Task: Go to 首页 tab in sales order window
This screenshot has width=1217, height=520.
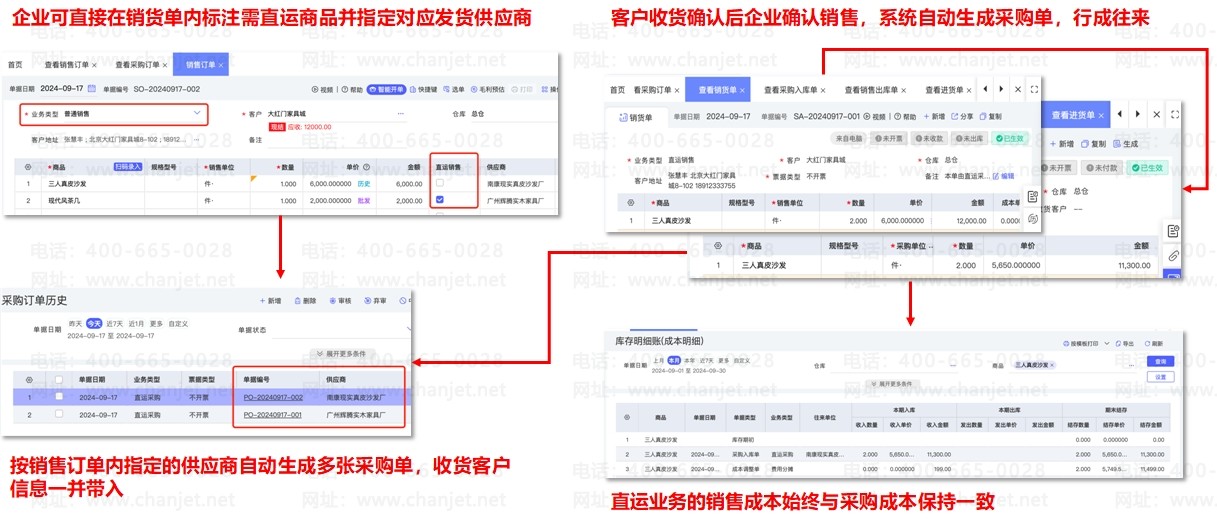Action: pos(15,65)
